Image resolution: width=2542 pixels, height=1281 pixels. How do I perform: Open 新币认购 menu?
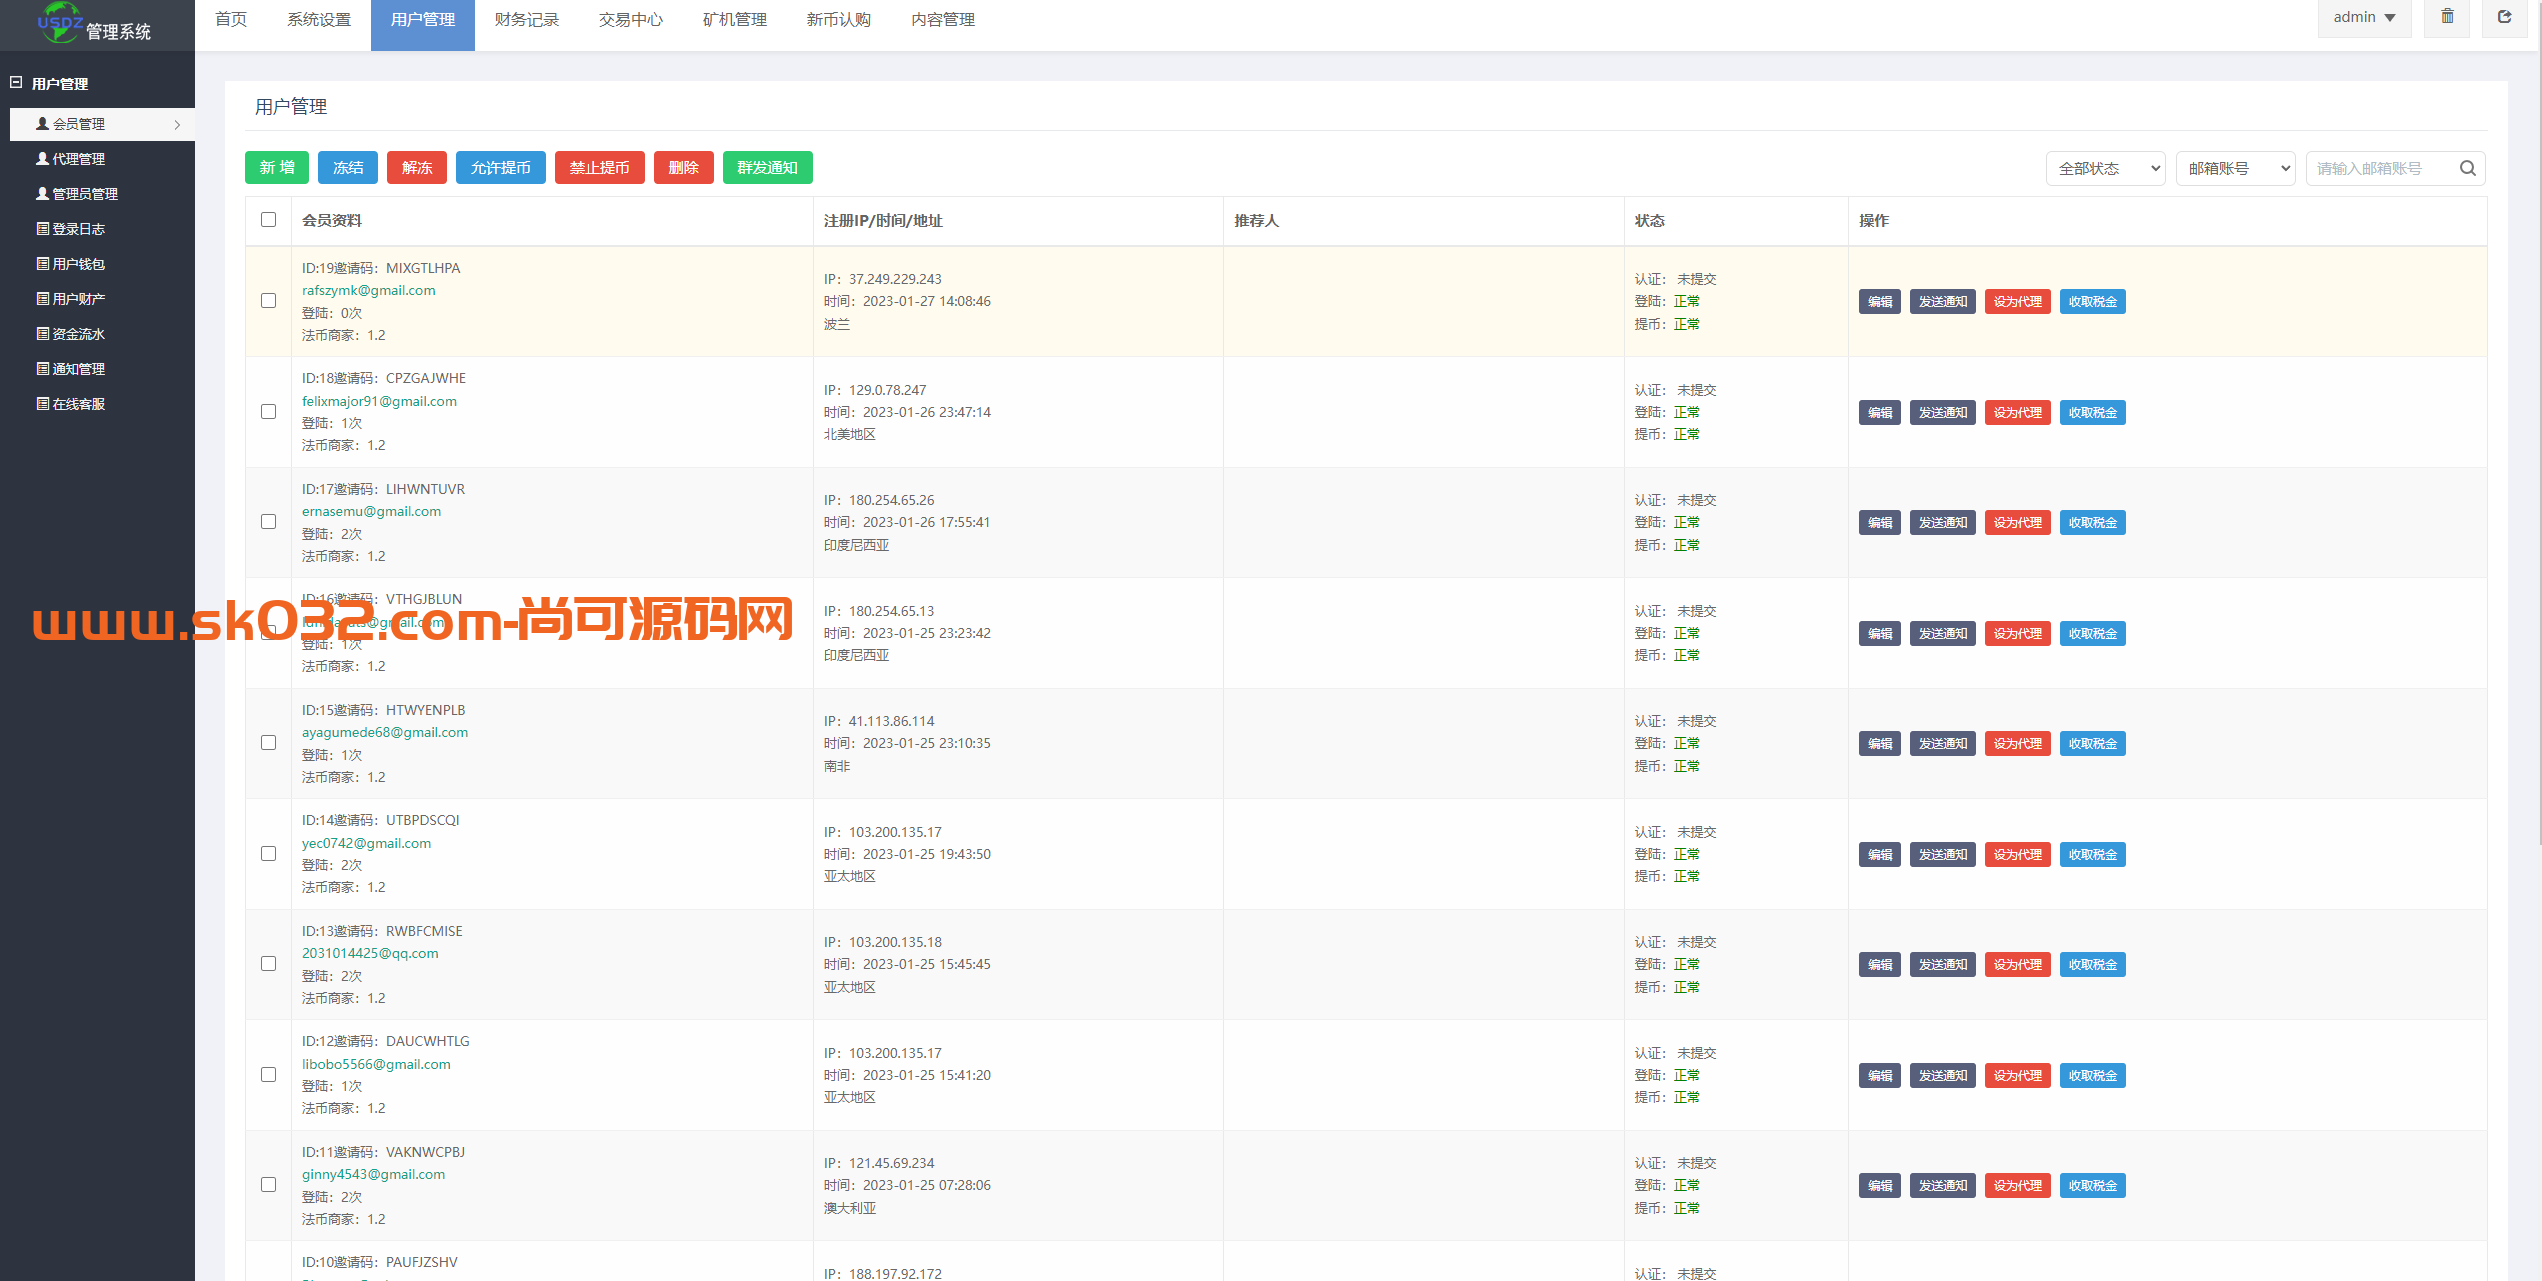(x=839, y=20)
